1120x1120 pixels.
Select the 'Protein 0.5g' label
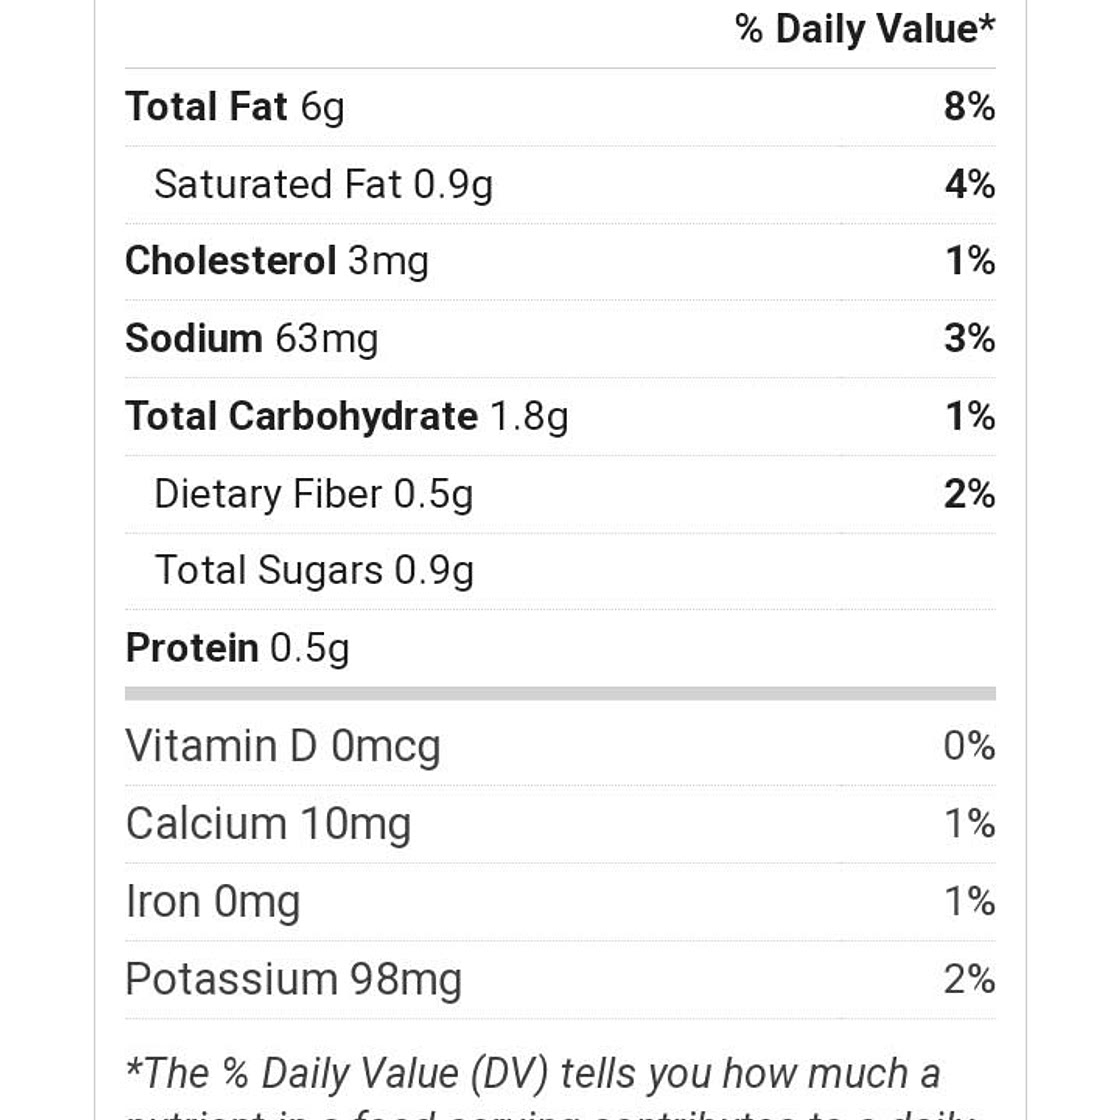pyautogui.click(x=237, y=648)
